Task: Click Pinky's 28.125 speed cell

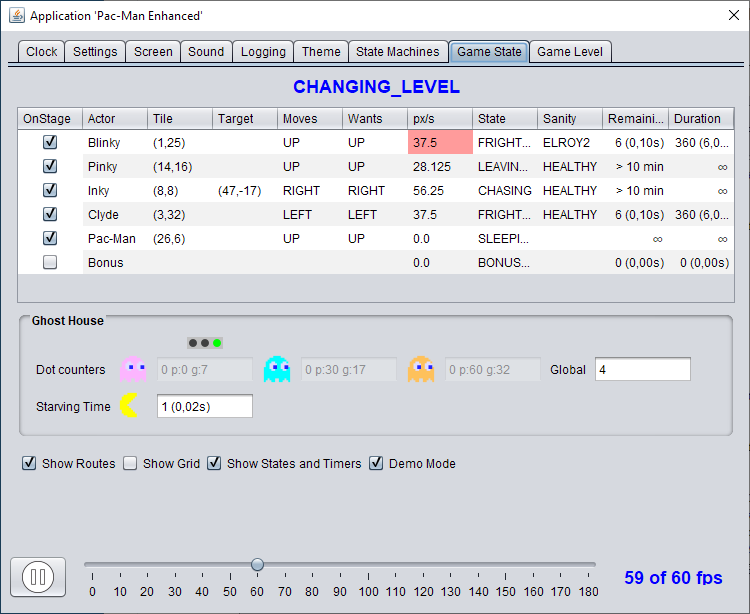Action: coord(440,166)
